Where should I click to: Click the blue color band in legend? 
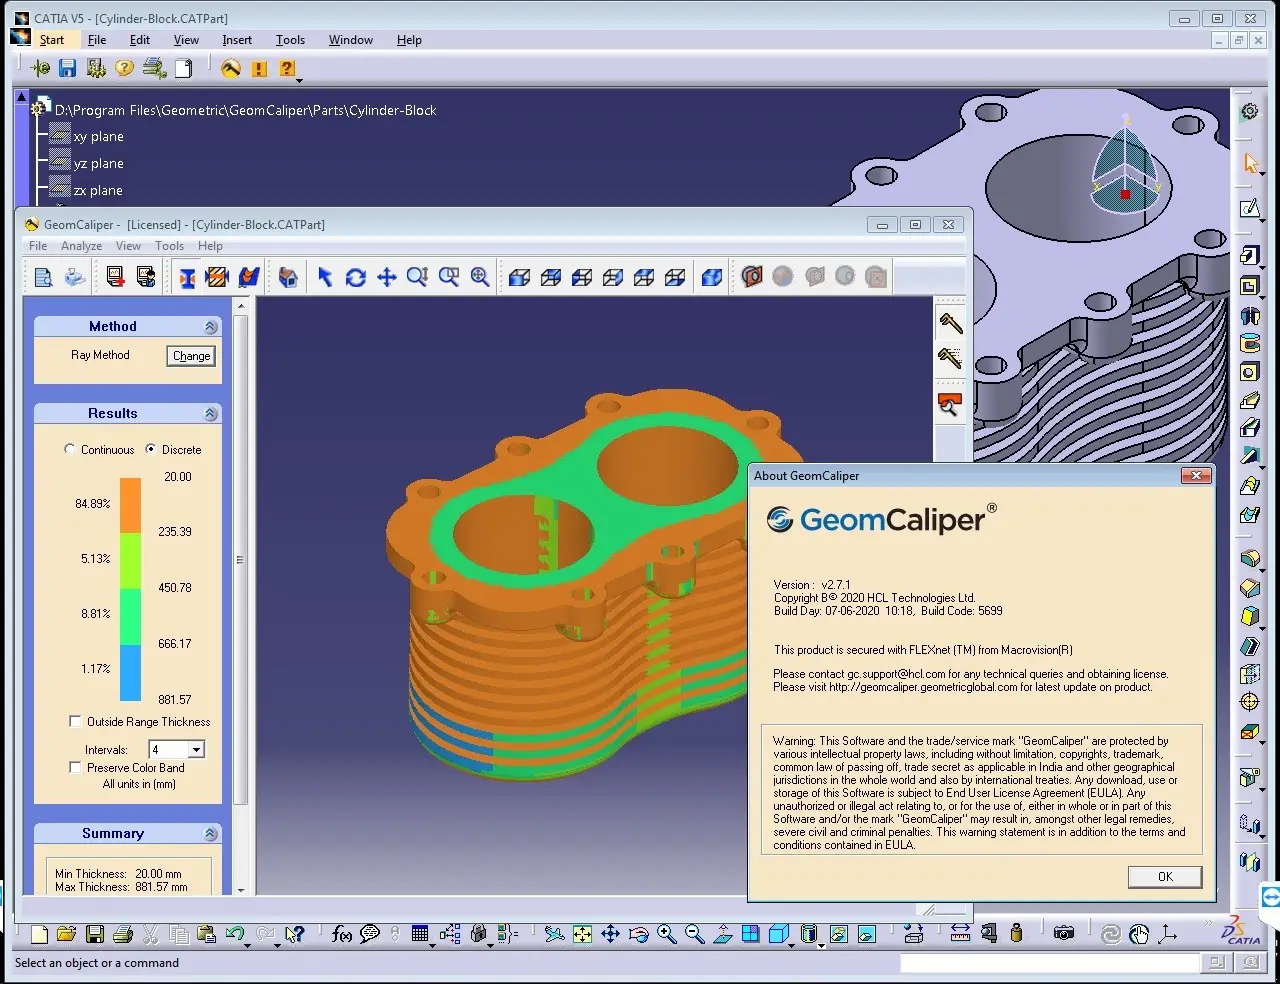pos(131,672)
